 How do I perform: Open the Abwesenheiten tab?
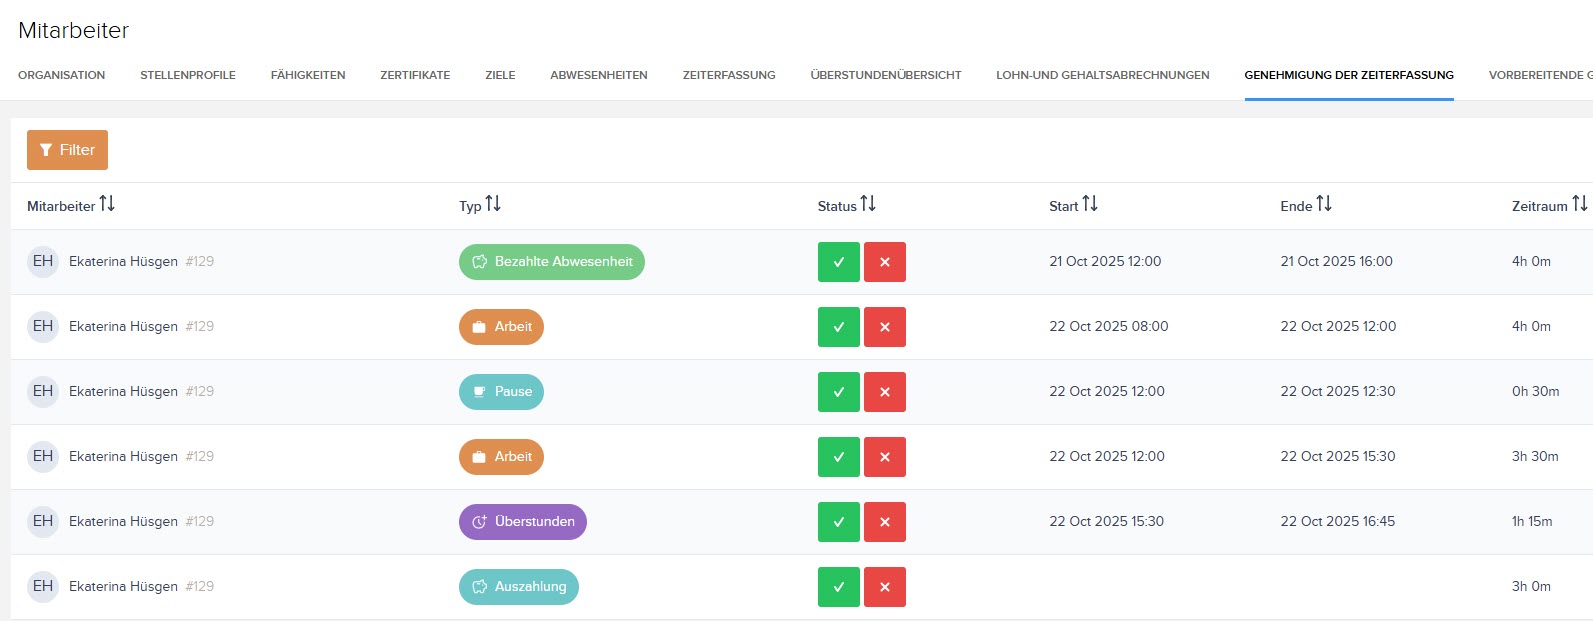coord(598,75)
